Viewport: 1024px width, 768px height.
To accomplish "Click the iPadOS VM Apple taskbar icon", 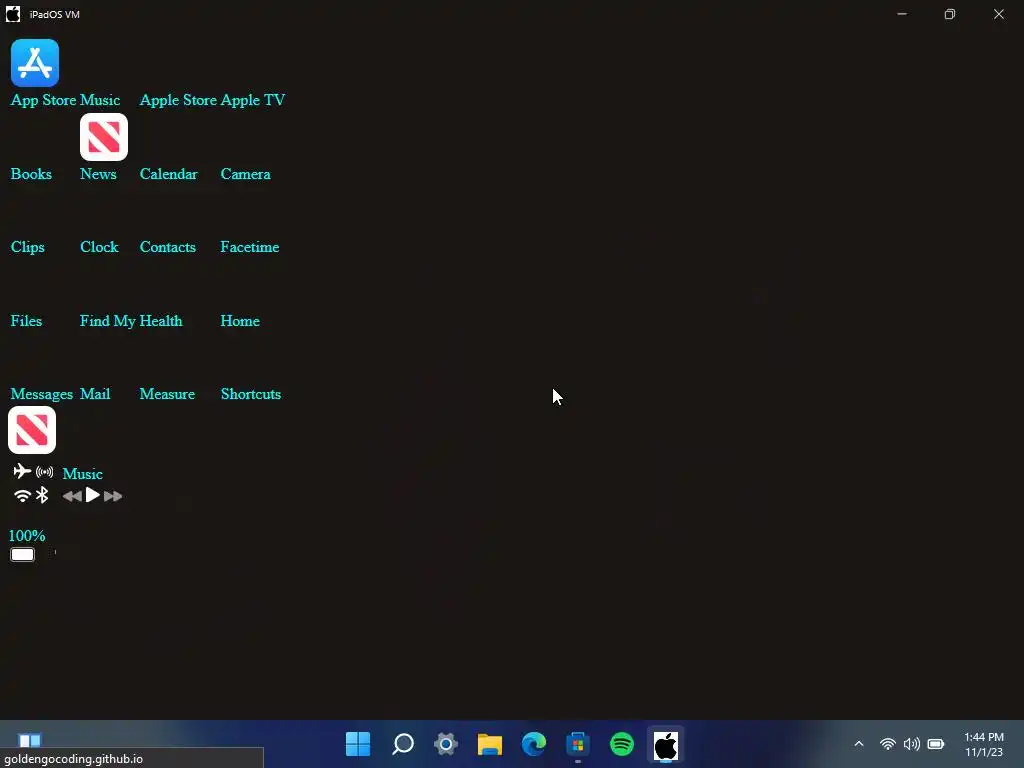I will [665, 744].
